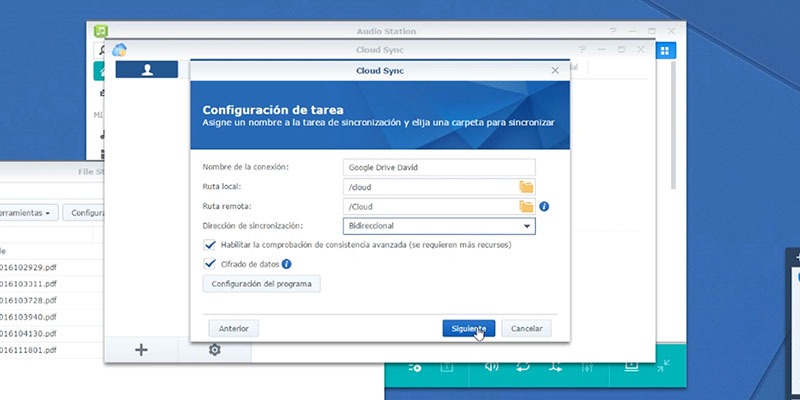Toggle shuffle in Audio Station player
This screenshot has height=400, width=800.
pos(555,366)
